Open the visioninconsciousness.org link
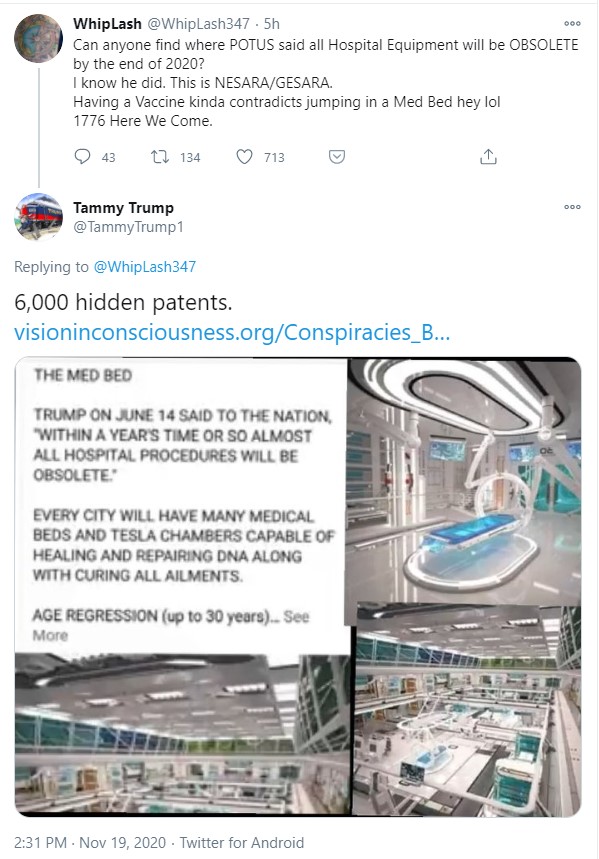 pos(232,333)
